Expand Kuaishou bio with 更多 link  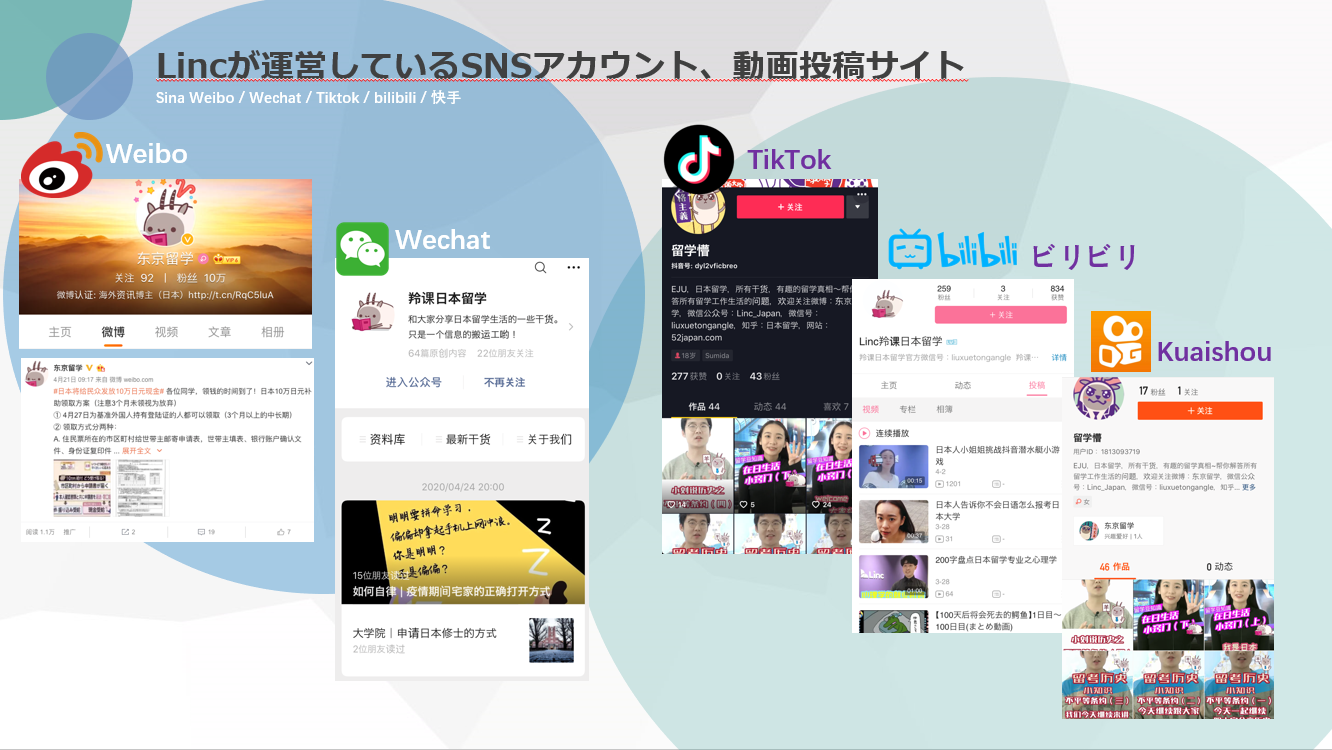pyautogui.click(x=1249, y=487)
